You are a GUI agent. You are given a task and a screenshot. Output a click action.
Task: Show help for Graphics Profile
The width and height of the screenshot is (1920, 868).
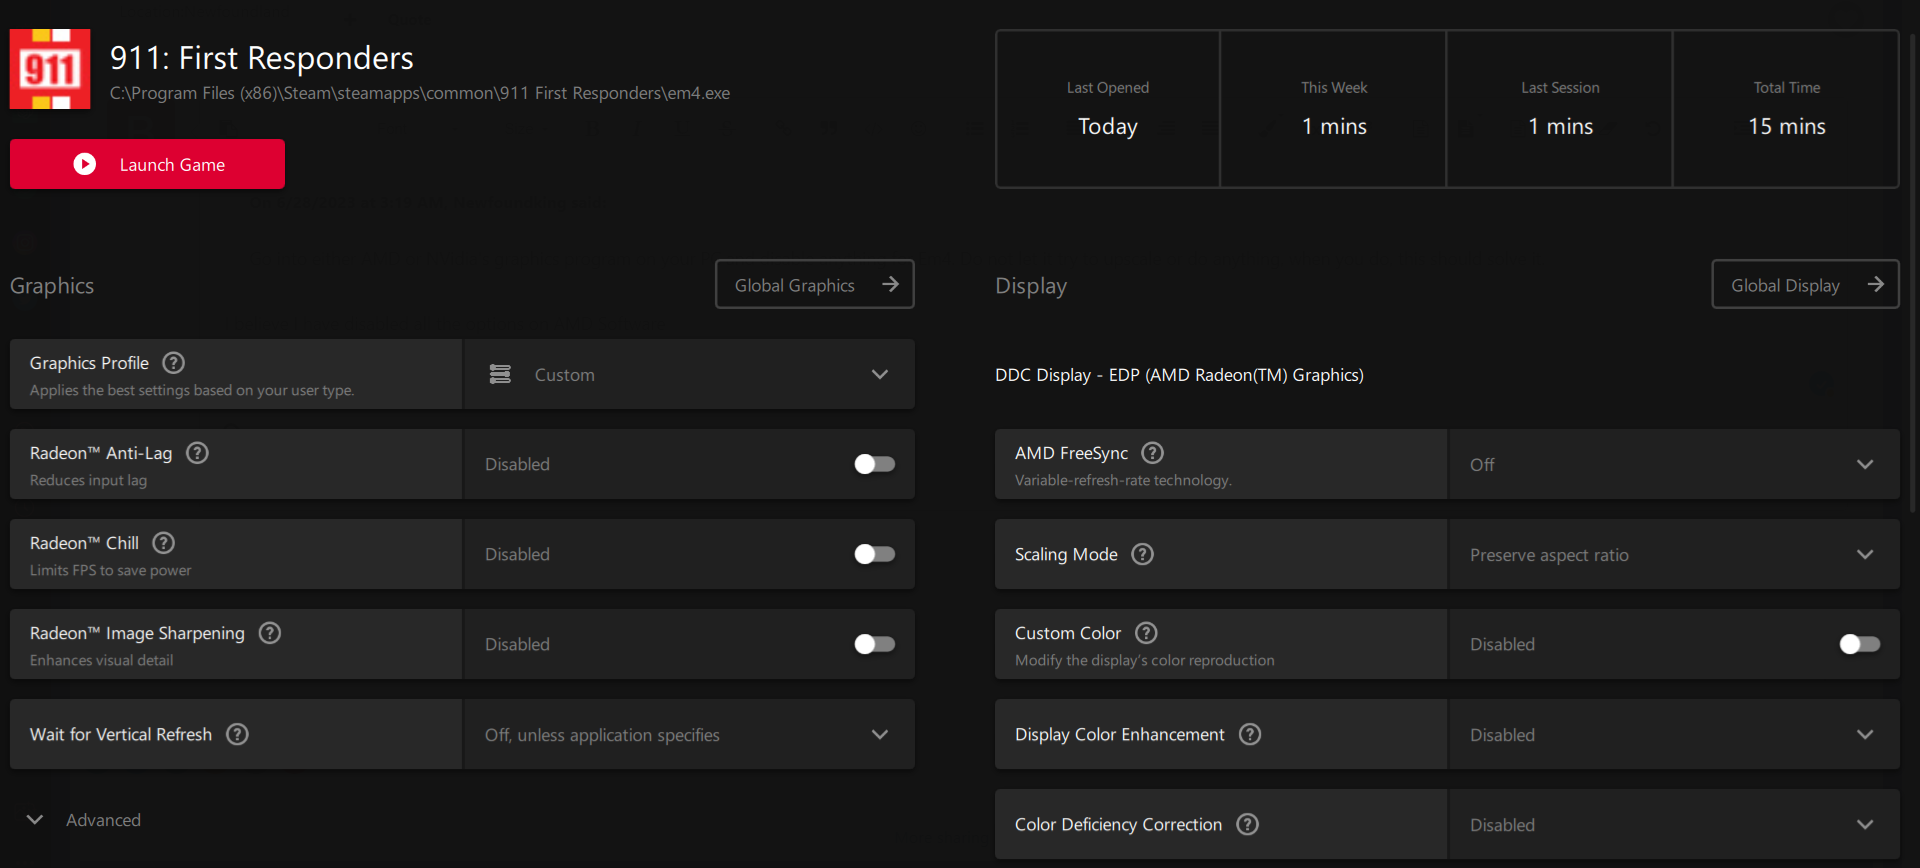[174, 363]
